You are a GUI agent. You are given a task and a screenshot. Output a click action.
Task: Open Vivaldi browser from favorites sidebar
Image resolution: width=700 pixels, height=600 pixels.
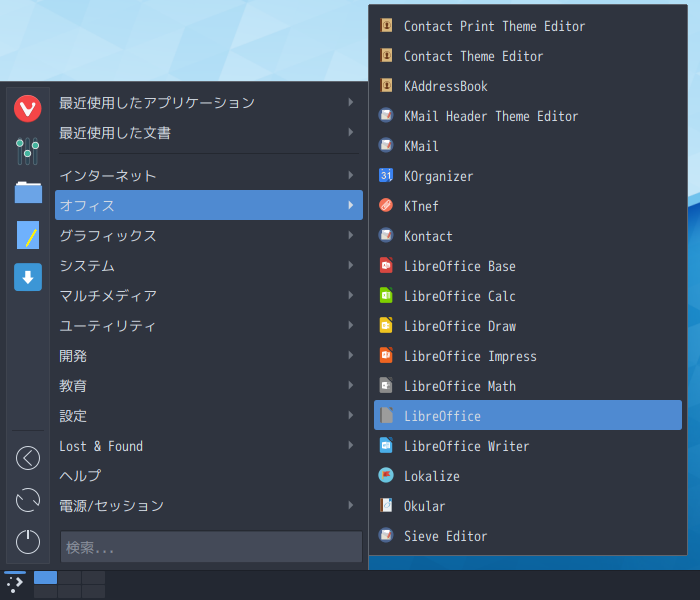point(28,108)
